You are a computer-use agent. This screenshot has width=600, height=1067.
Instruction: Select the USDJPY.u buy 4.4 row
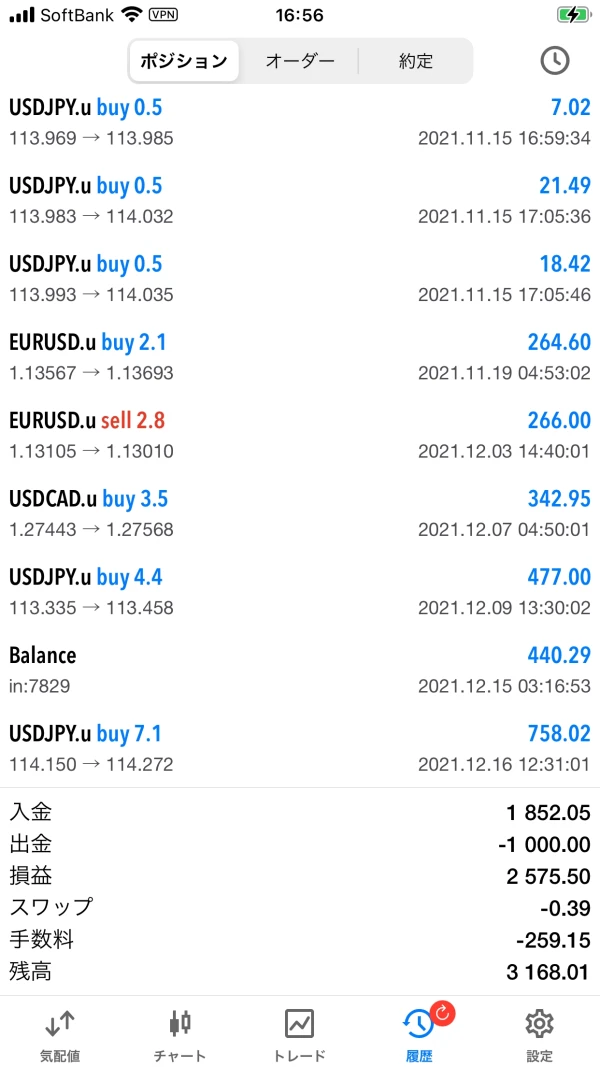[x=300, y=591]
